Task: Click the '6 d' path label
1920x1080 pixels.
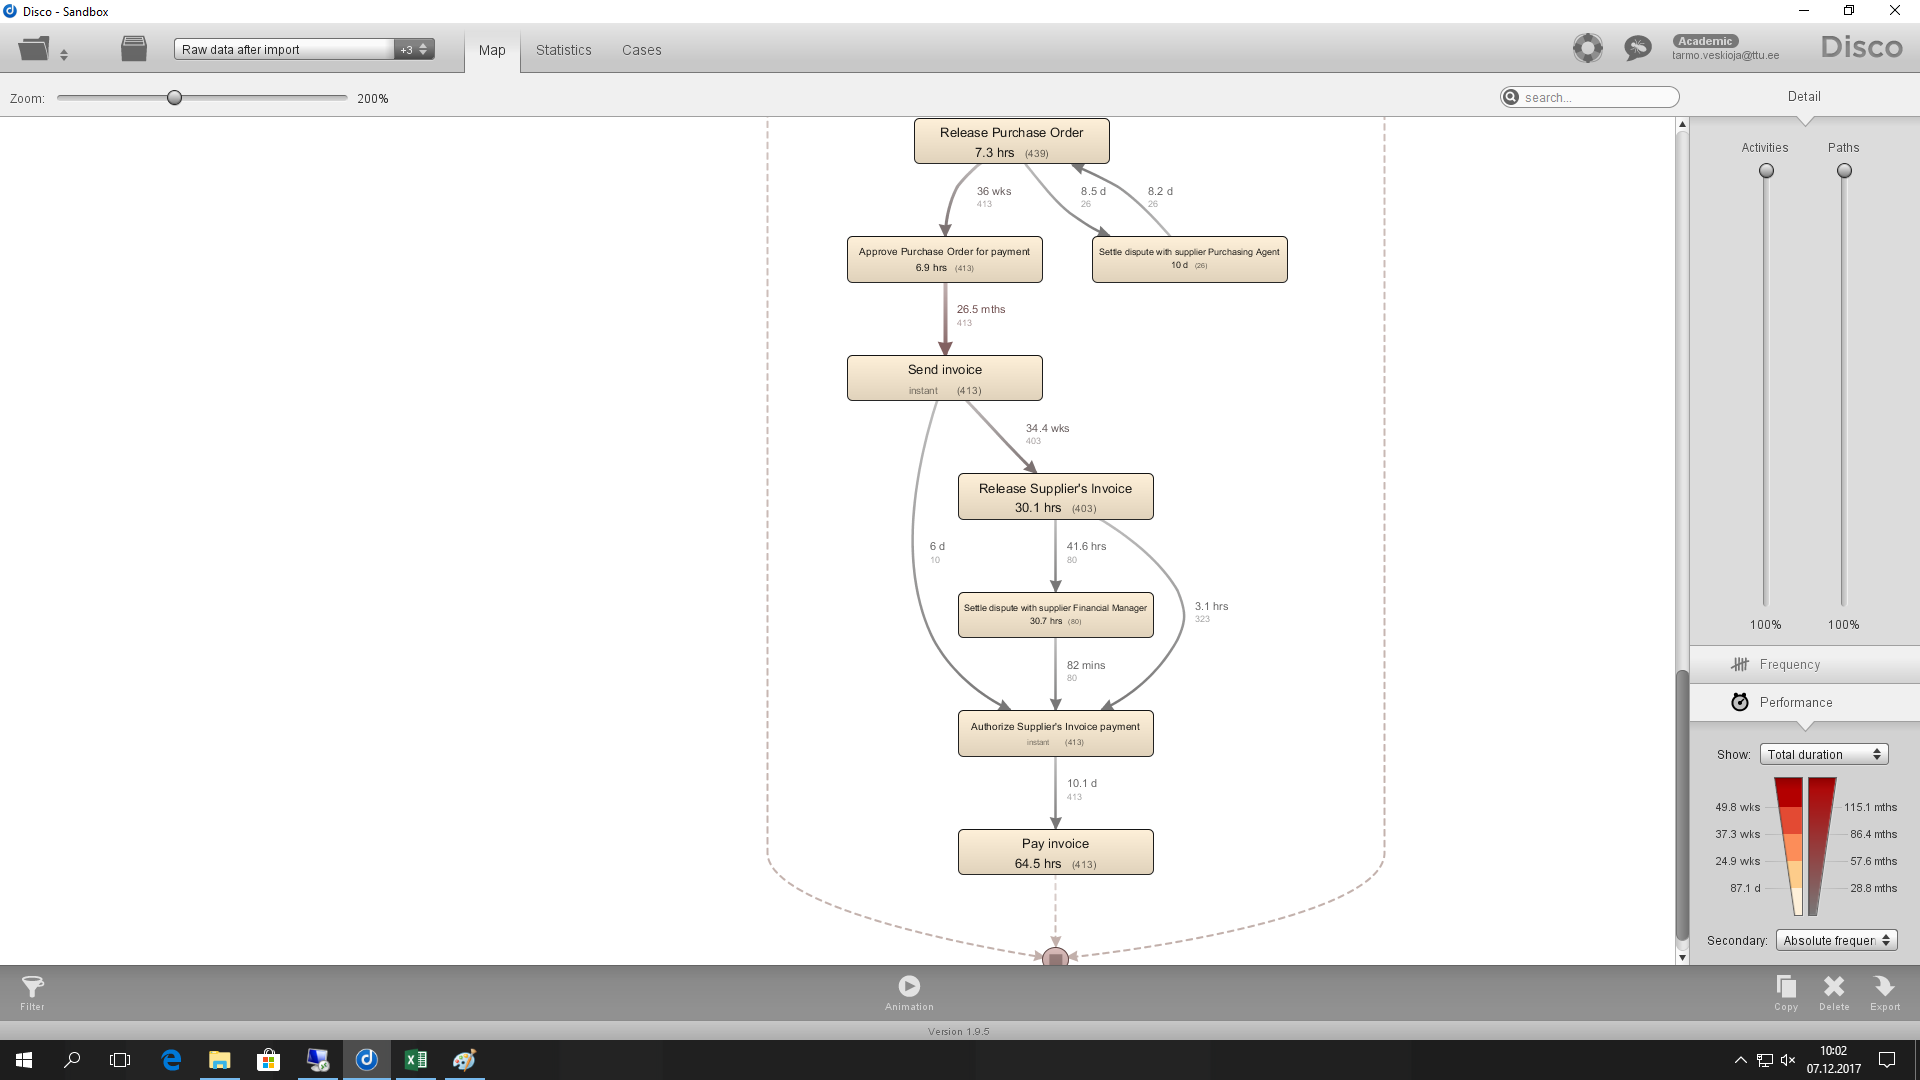Action: [x=937, y=547]
